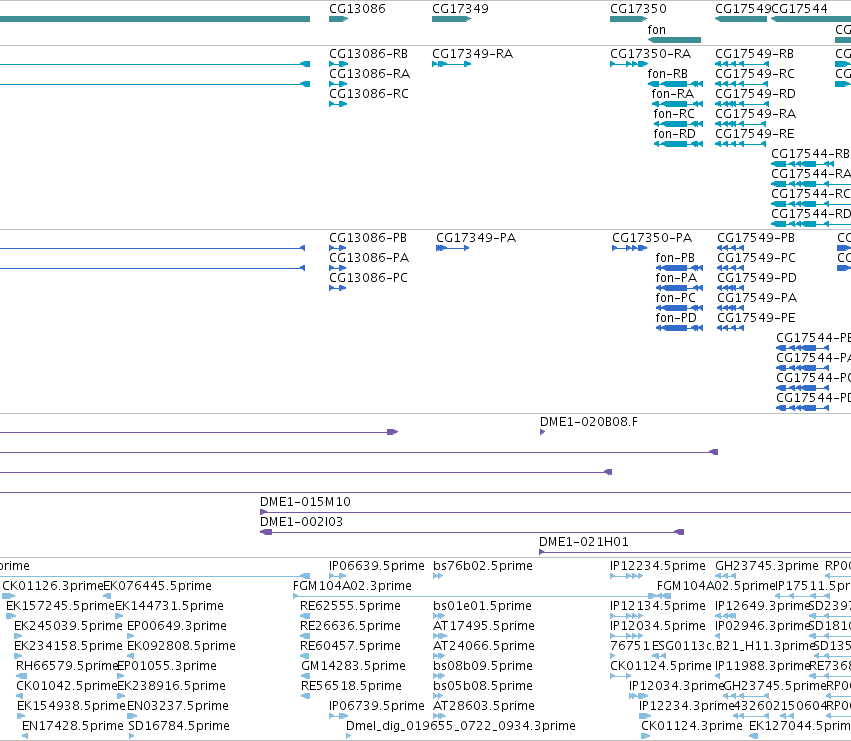The image size is (851, 741).
Task: Open the DME1-015M10 clone label
Action: click(x=306, y=502)
